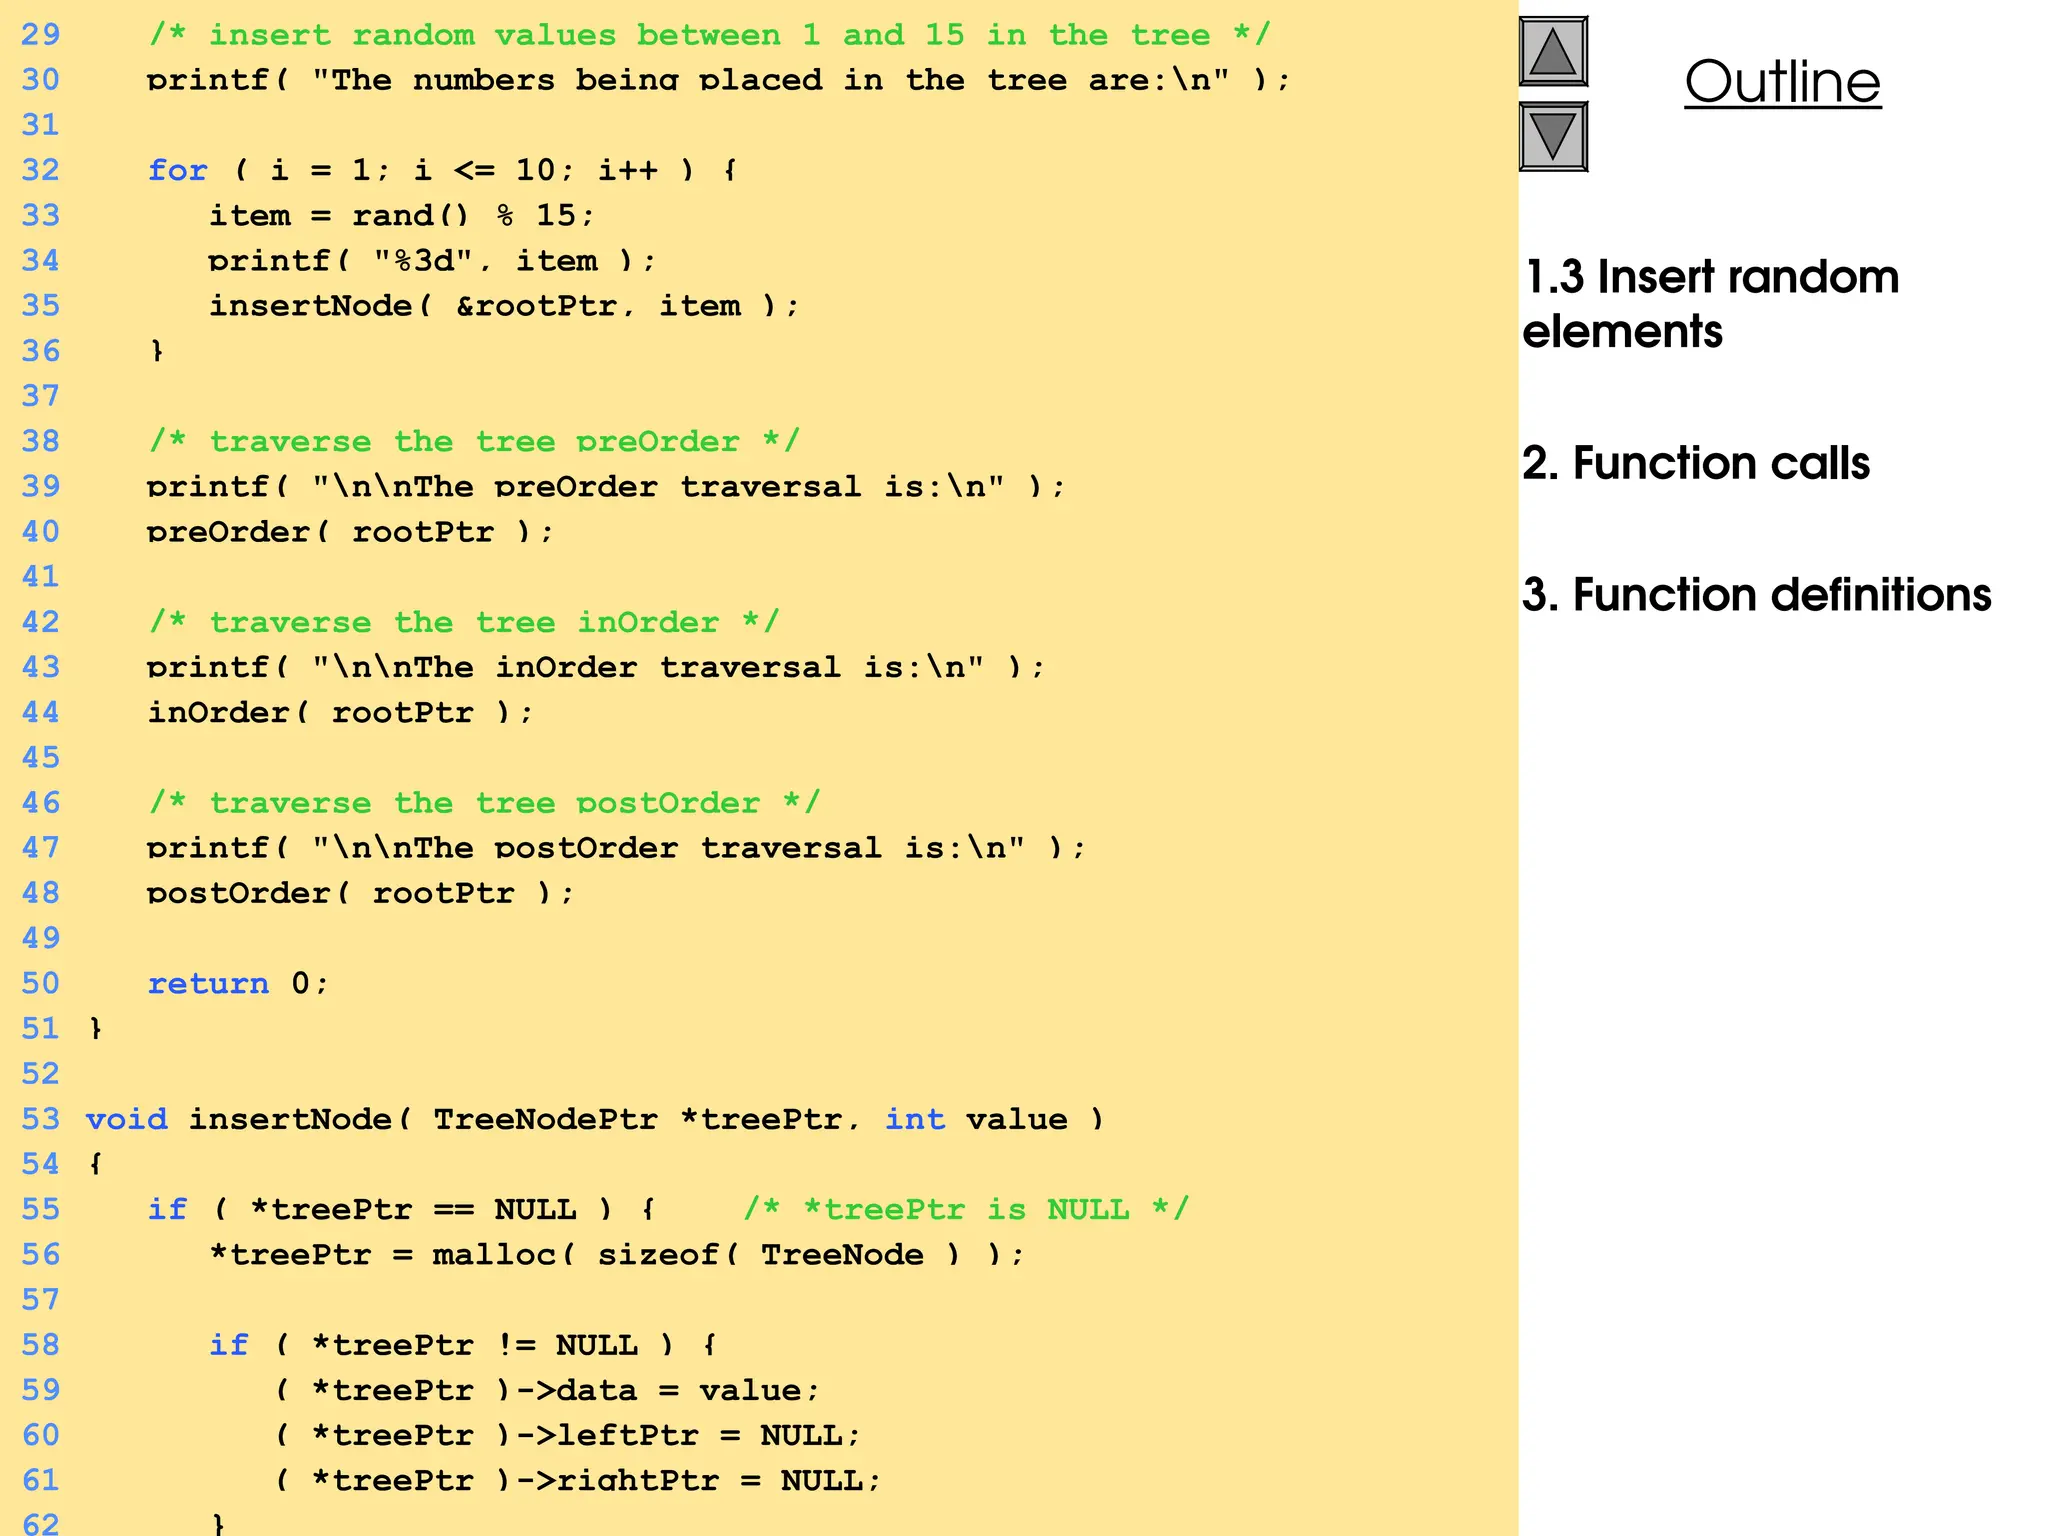Open the Outline heading link
This screenshot has height=1536, width=2048.
pos(1782,82)
